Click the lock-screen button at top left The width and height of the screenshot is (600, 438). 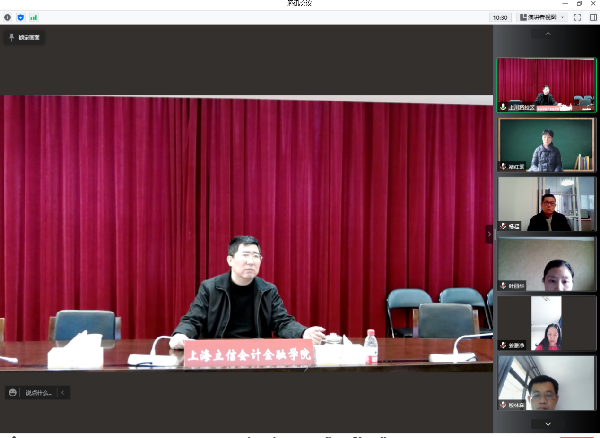25,37
